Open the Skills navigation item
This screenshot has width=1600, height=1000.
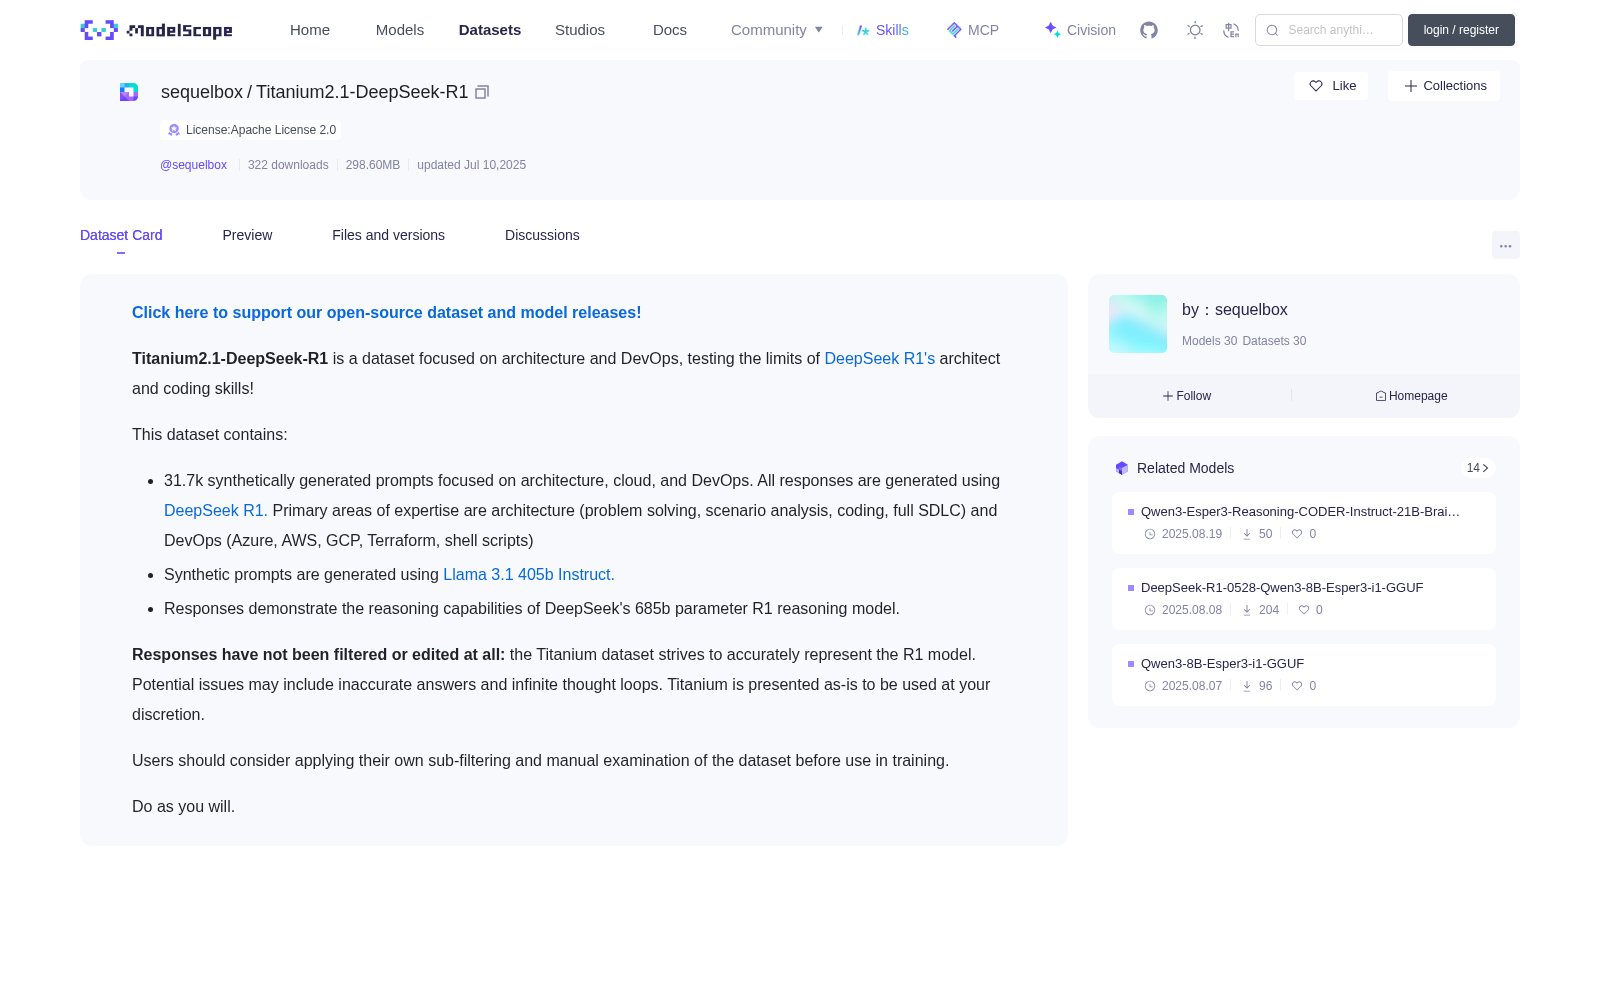pos(883,30)
